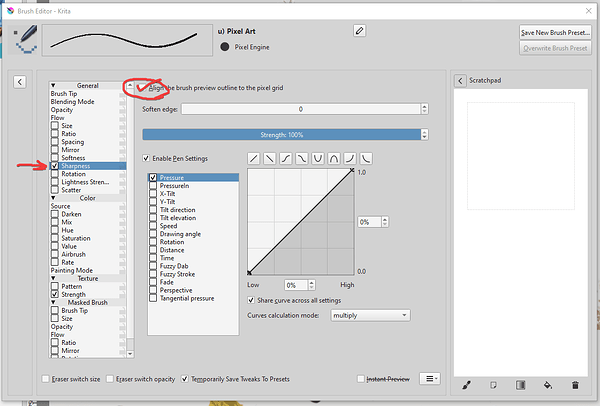
Task: Enable the Tilt direction sensor checkbox
Action: point(153,210)
